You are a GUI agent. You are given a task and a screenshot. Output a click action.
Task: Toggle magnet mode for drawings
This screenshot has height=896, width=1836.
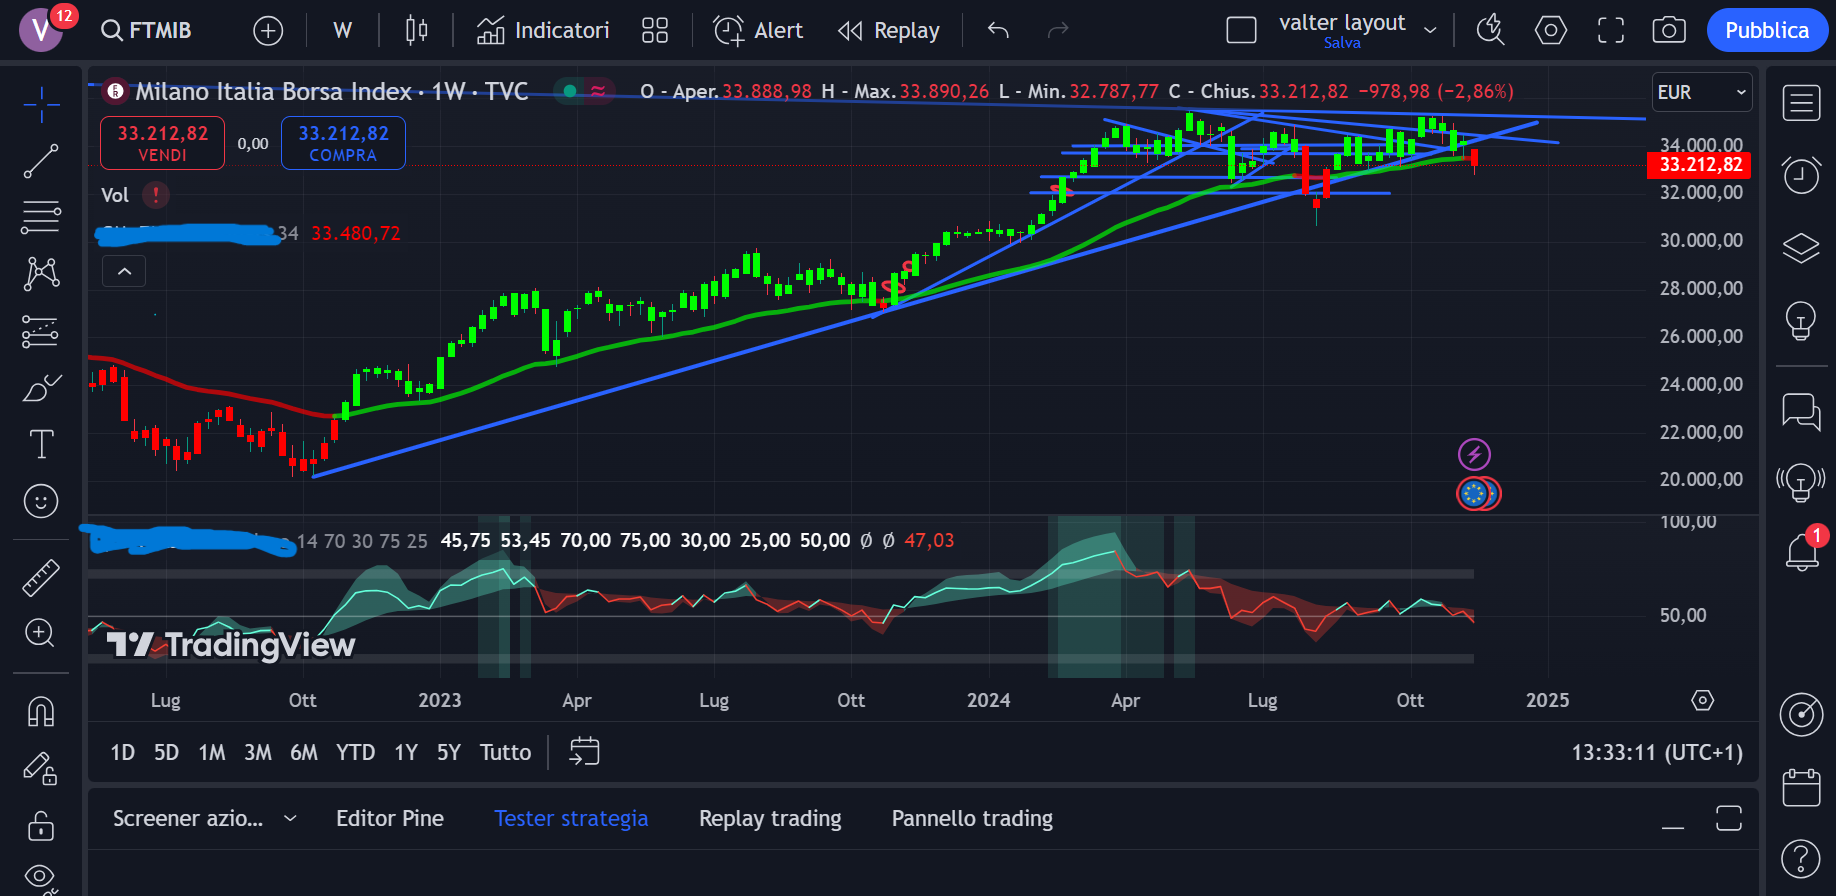pos(41,712)
